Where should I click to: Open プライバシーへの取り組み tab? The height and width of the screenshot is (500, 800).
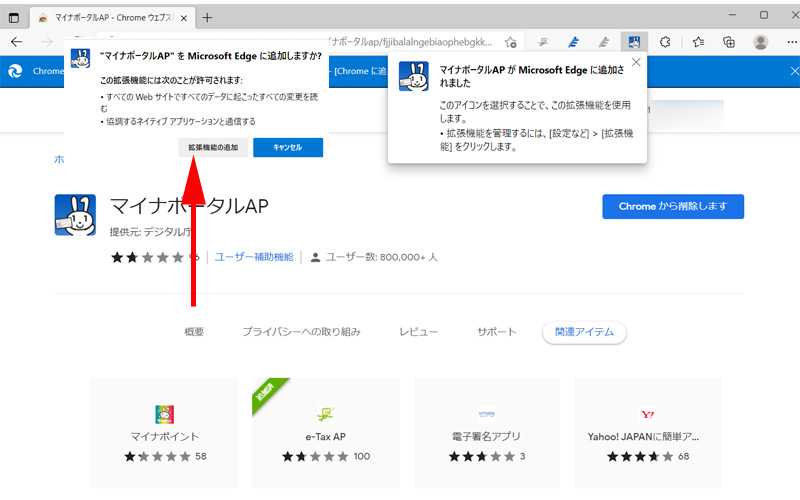pos(301,332)
